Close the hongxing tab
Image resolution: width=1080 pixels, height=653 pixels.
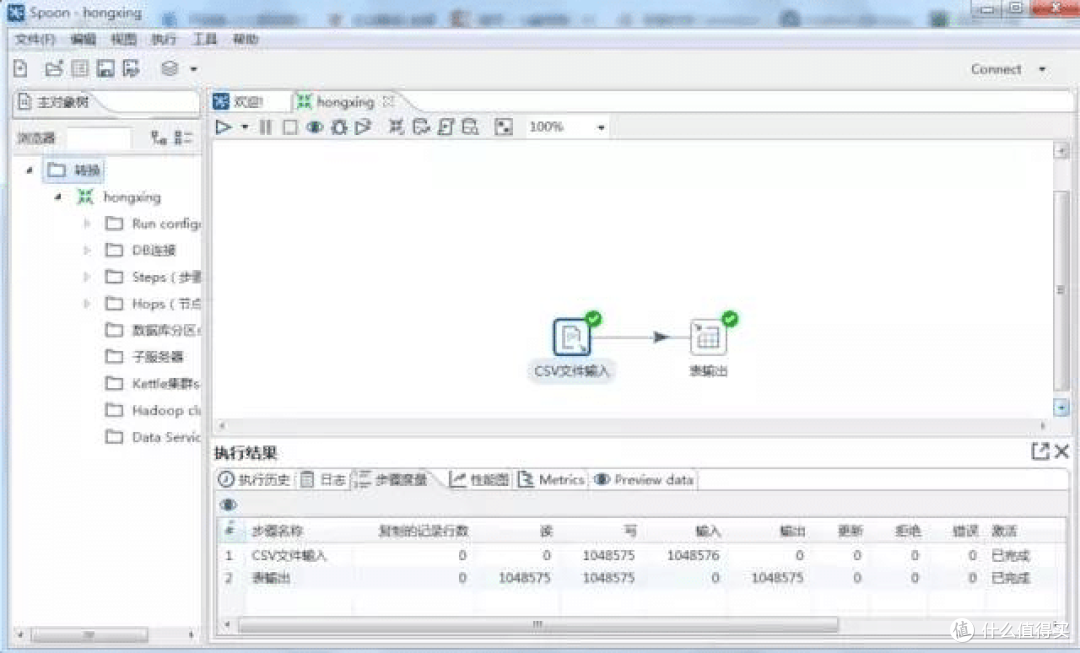[388, 101]
